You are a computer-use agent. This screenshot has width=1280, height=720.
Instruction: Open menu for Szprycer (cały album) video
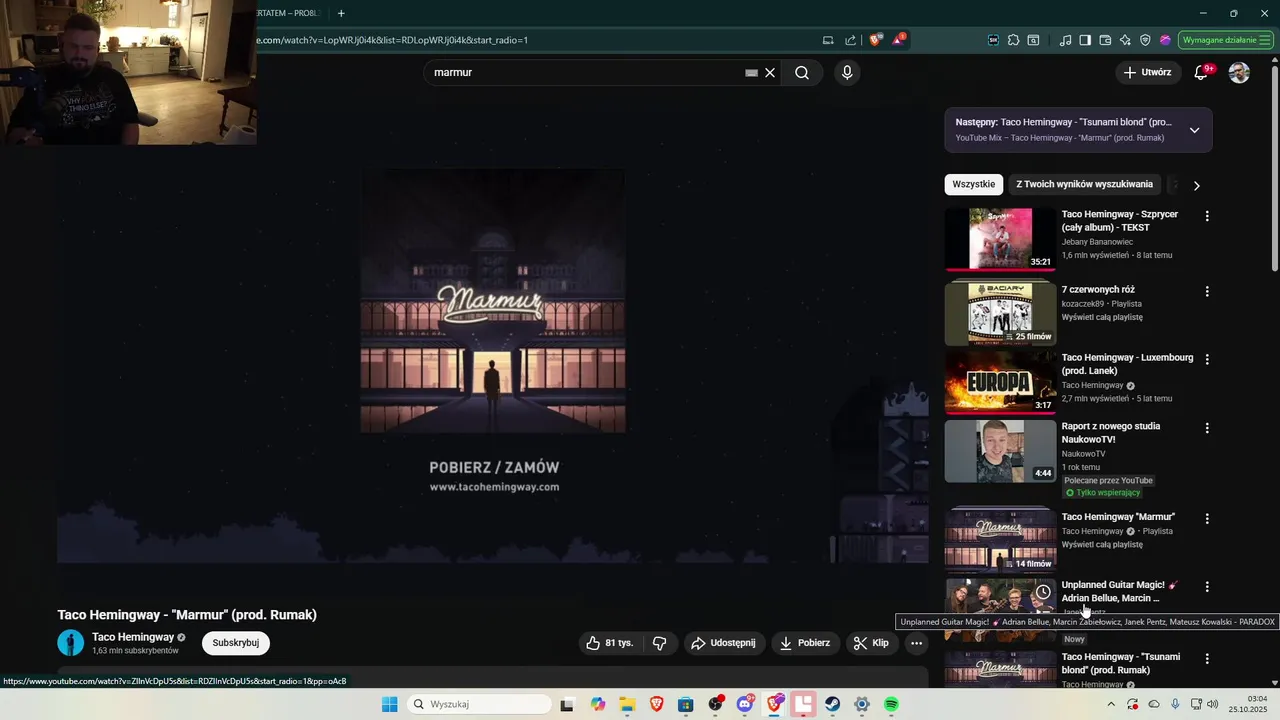1207,216
